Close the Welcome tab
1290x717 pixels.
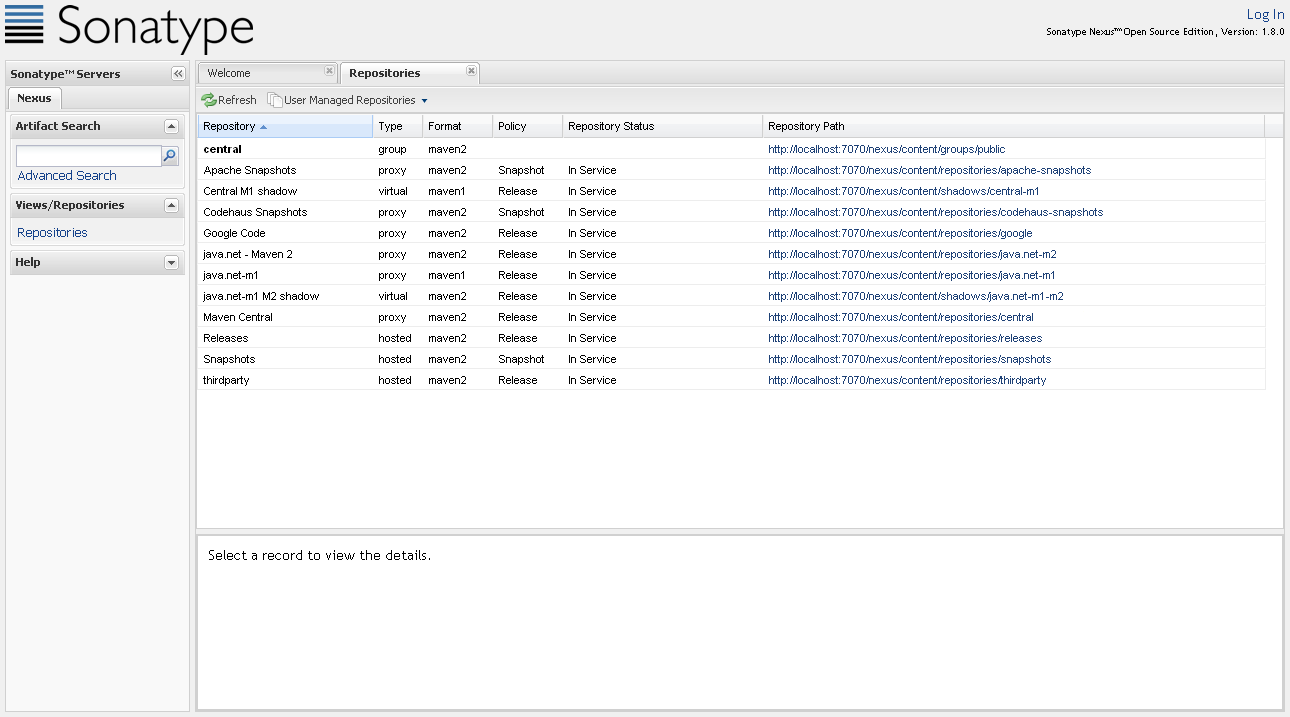(329, 71)
